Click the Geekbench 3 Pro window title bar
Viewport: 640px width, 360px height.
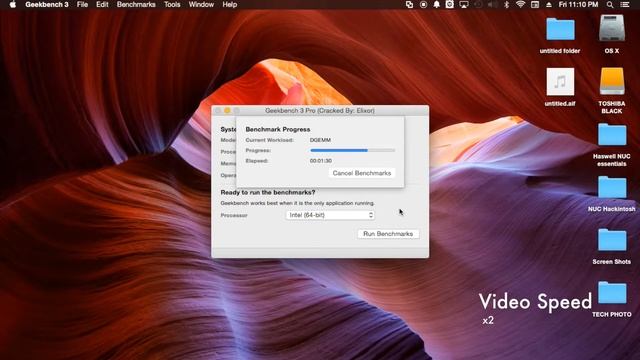[320, 111]
